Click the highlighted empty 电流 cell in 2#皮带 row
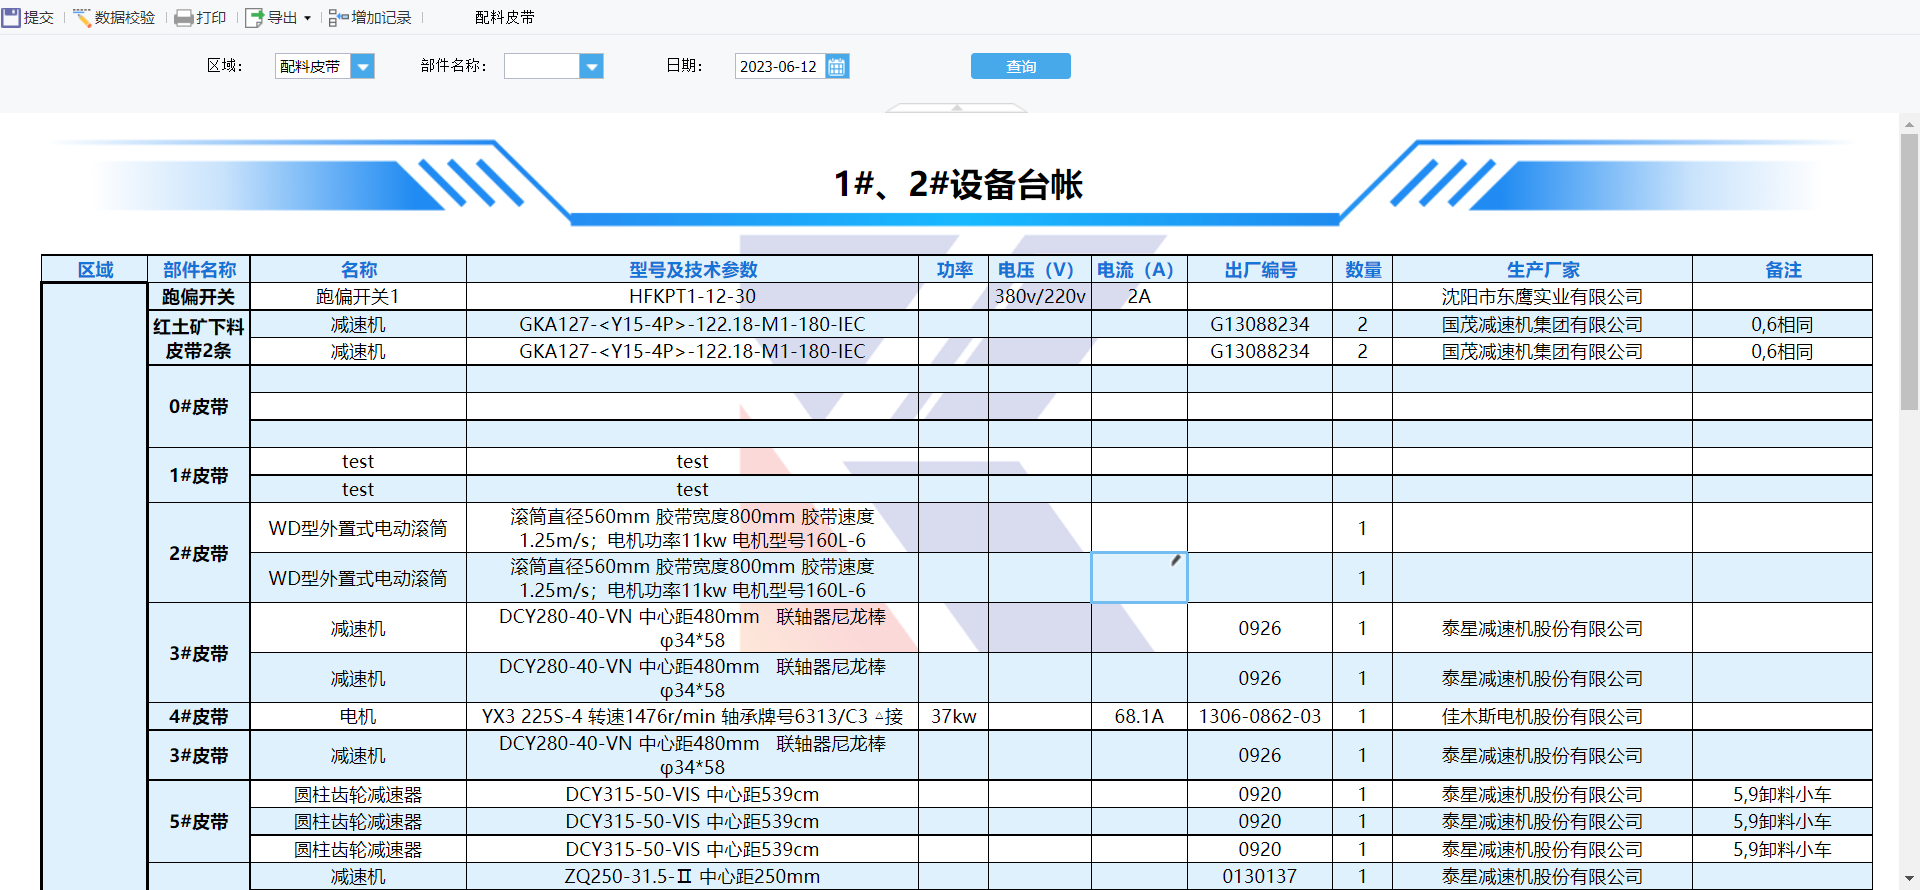 [x=1139, y=578]
